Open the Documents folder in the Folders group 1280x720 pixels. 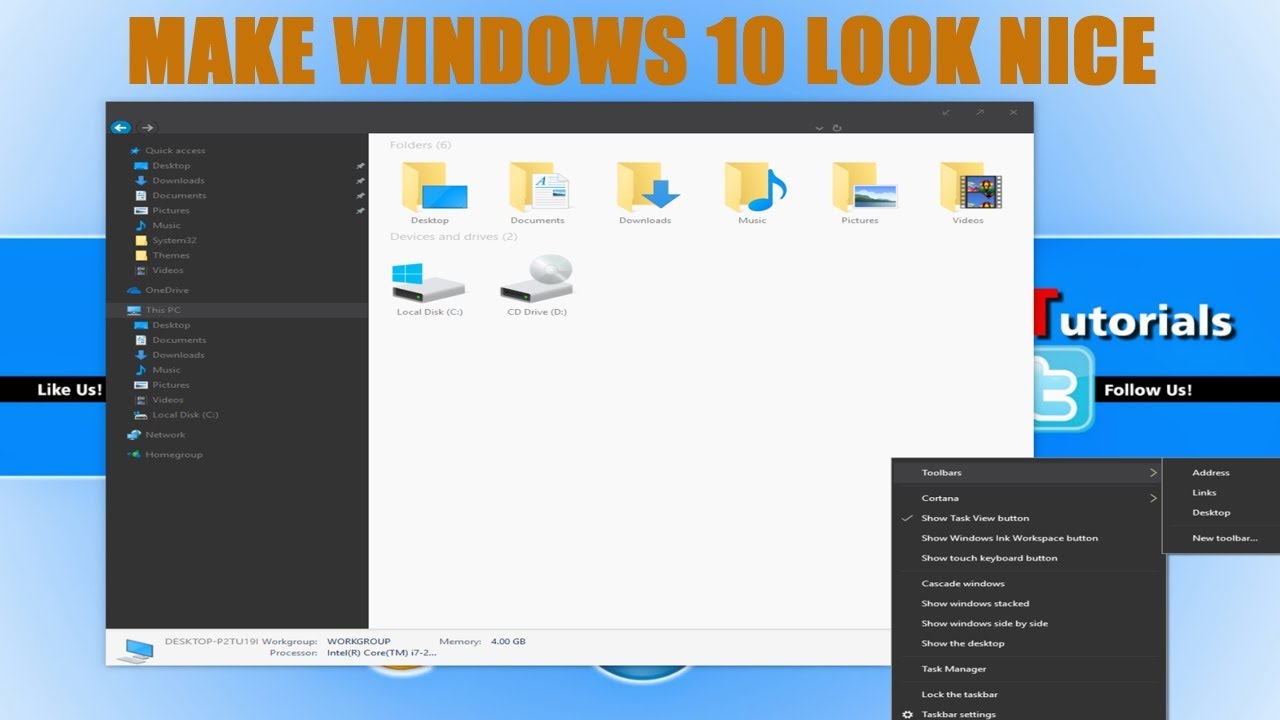[x=538, y=192]
